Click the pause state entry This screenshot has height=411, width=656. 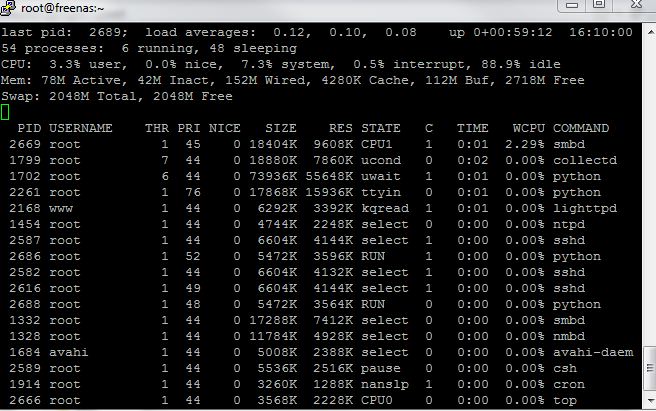click(x=381, y=369)
